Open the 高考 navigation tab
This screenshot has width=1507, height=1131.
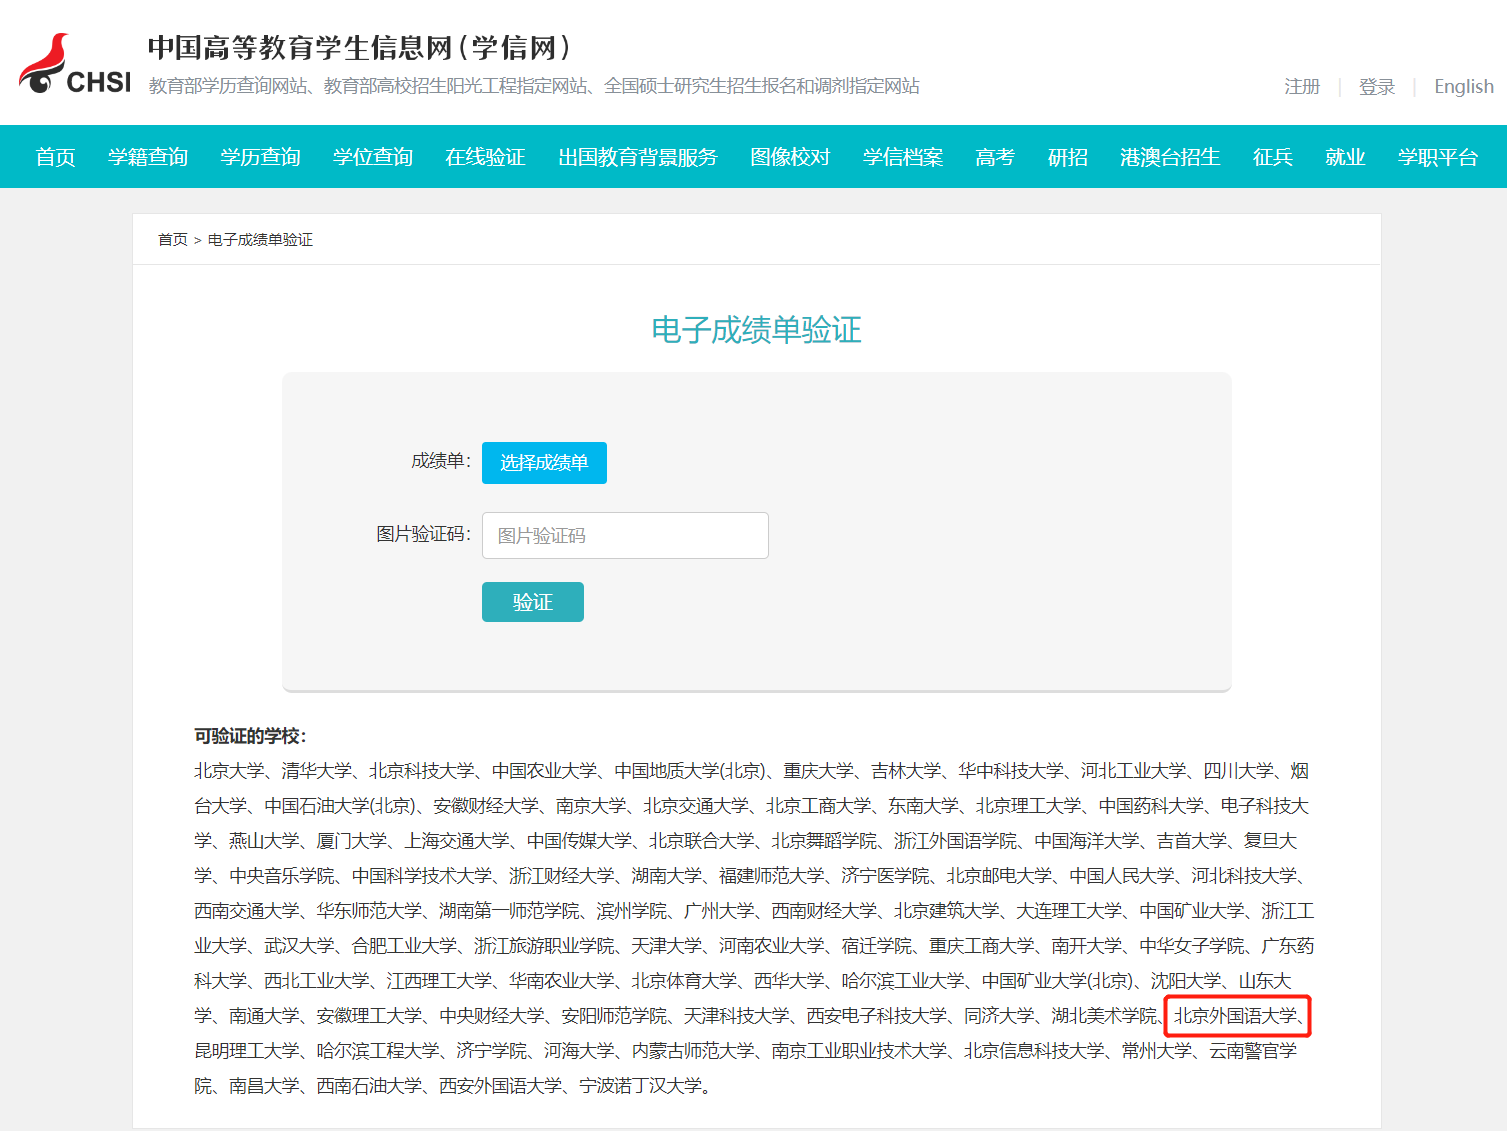pyautogui.click(x=995, y=157)
